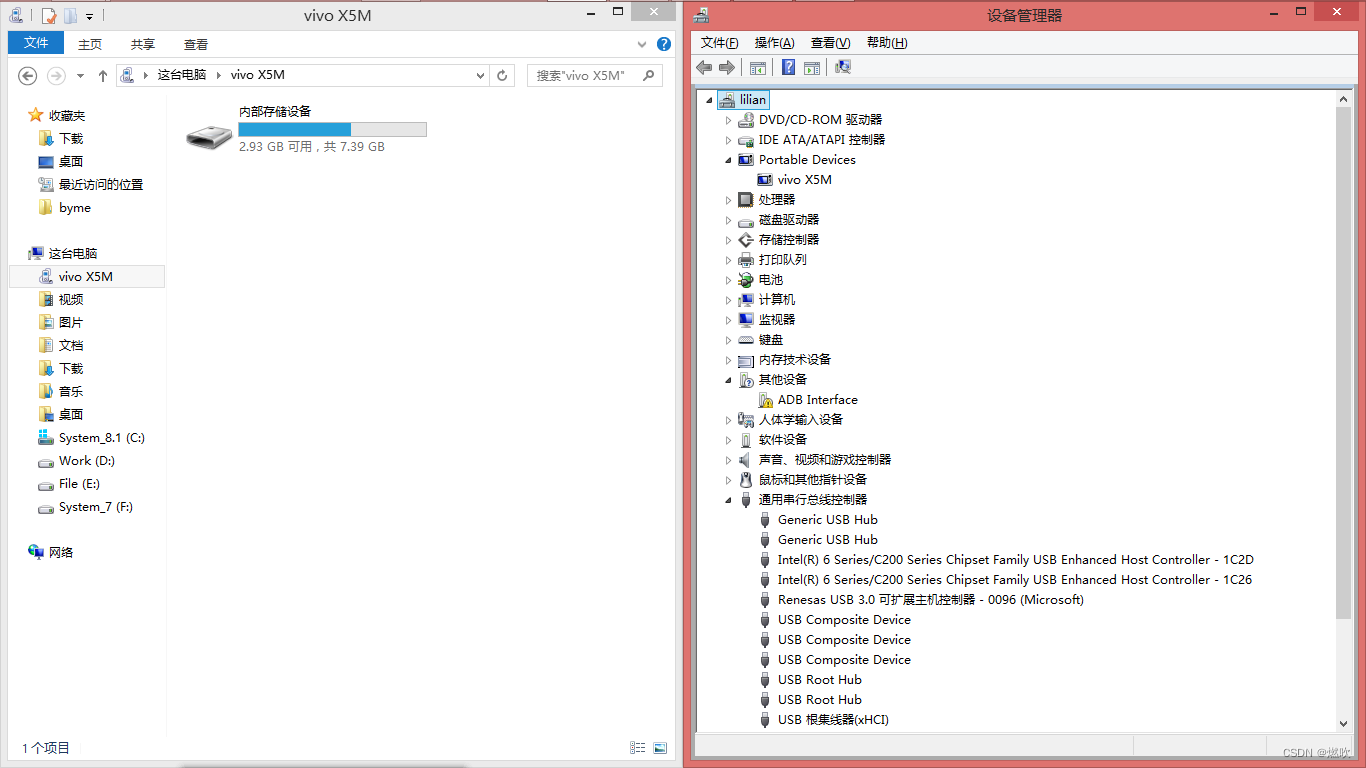Select 下载 under 收藏夹 in sidebar

tap(71, 139)
